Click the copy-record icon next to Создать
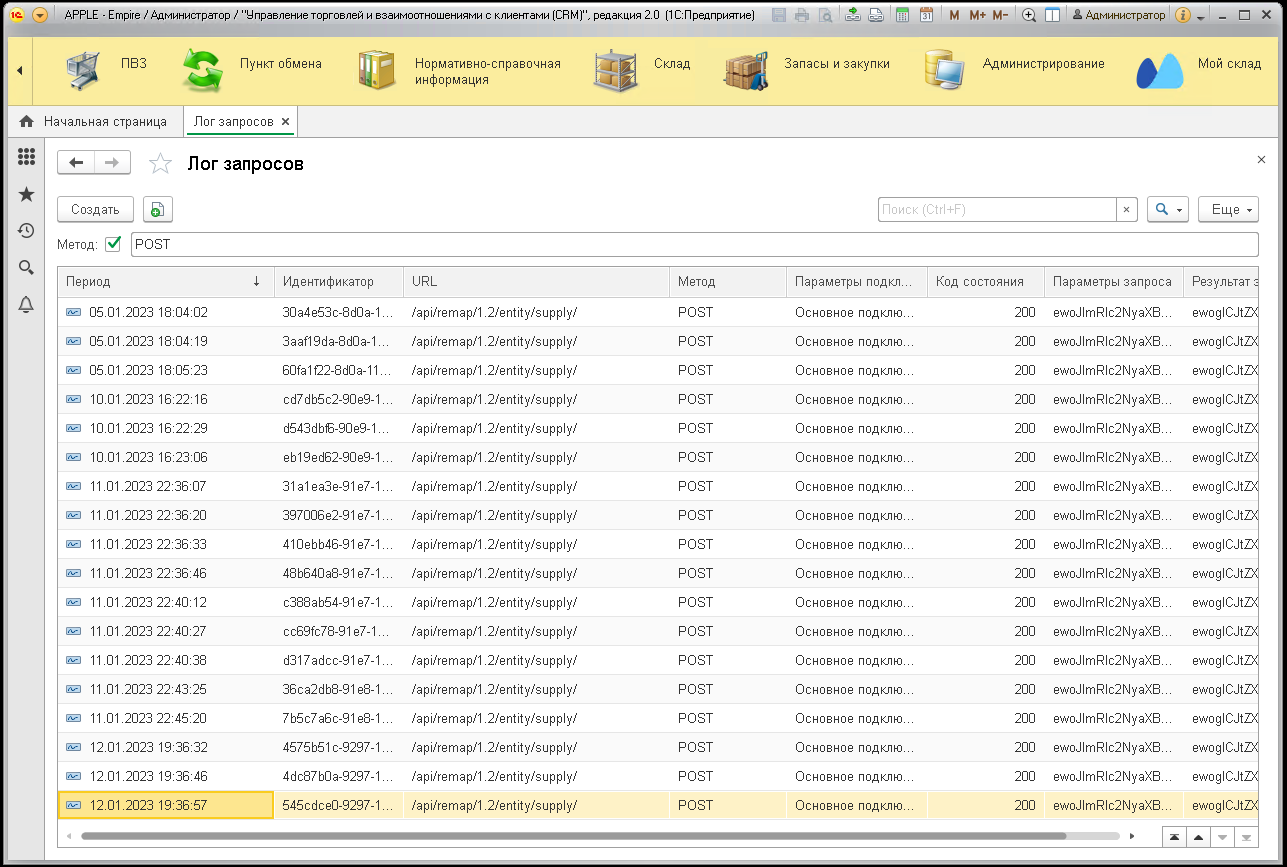Screen dimensions: 1287x867 point(158,209)
